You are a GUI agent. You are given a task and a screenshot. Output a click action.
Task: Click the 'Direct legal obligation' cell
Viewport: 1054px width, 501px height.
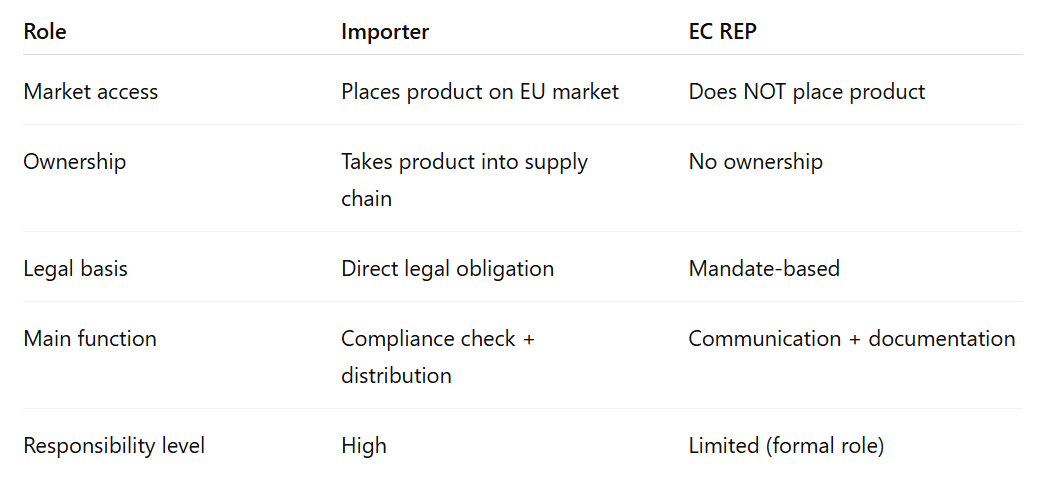coord(447,269)
